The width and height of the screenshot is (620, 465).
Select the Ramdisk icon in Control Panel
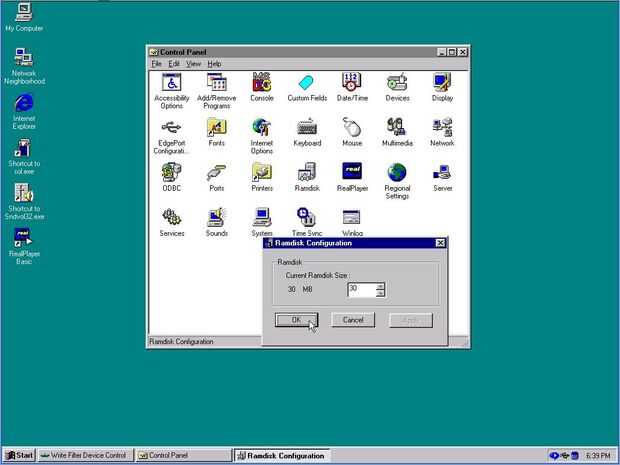pos(307,177)
